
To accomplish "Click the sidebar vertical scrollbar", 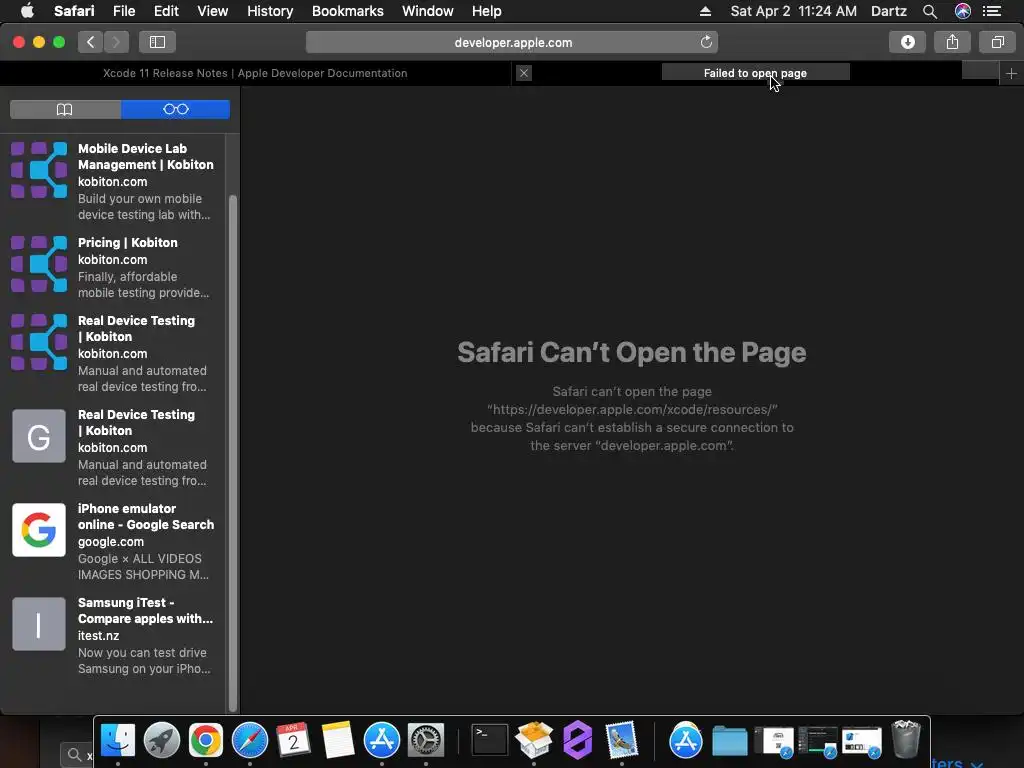I will pos(232,453).
